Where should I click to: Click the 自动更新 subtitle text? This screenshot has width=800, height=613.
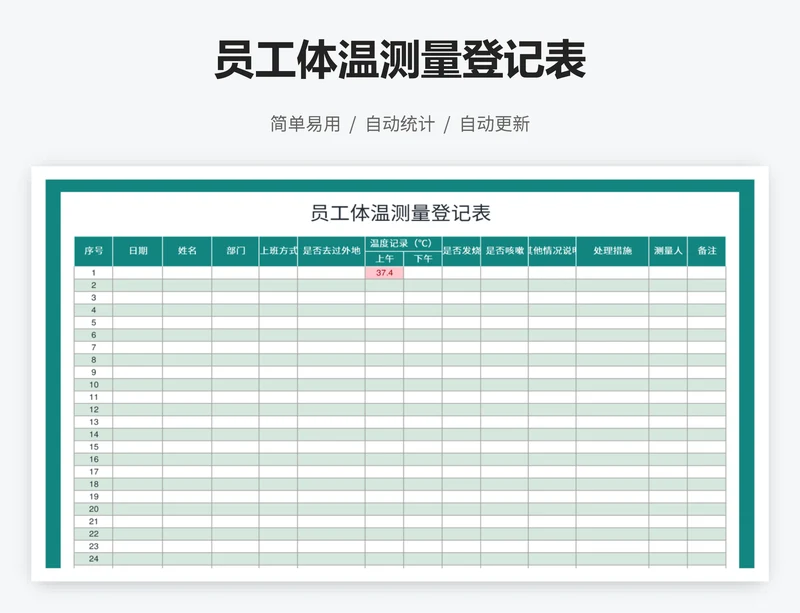pyautogui.click(x=495, y=124)
